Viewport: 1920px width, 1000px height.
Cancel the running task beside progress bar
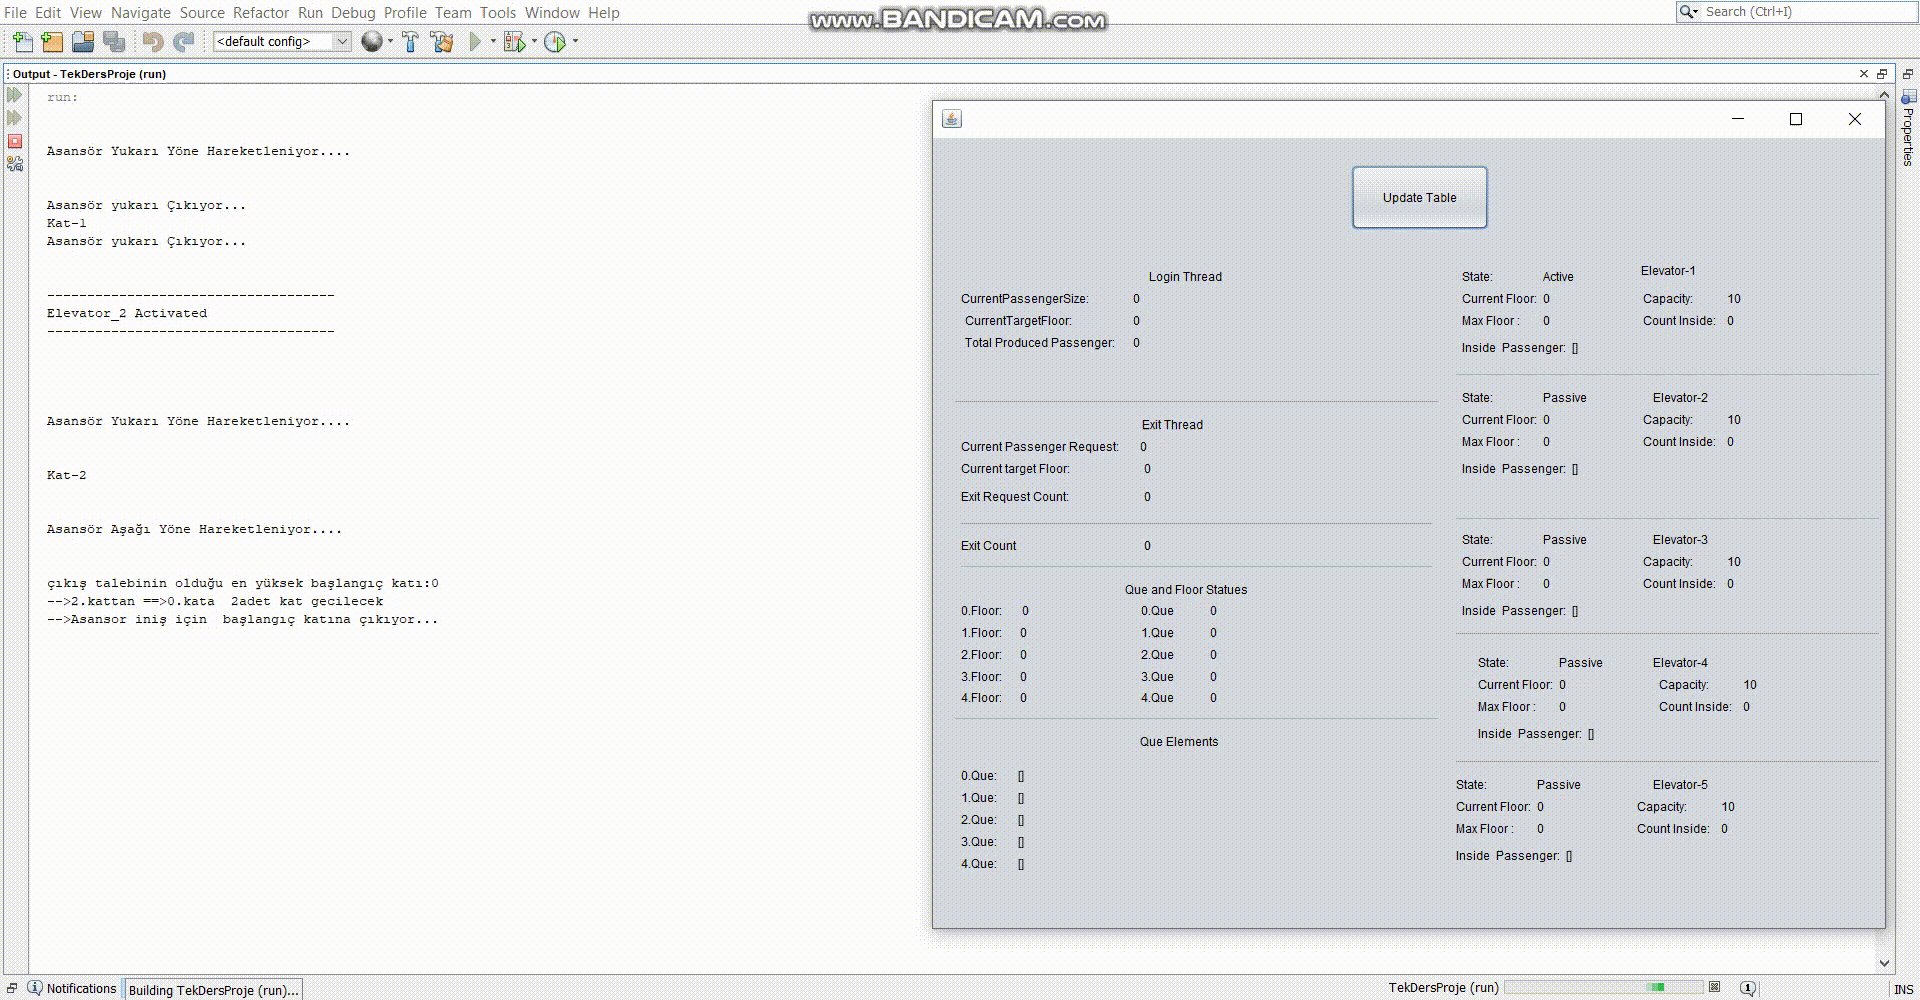pyautogui.click(x=1714, y=987)
